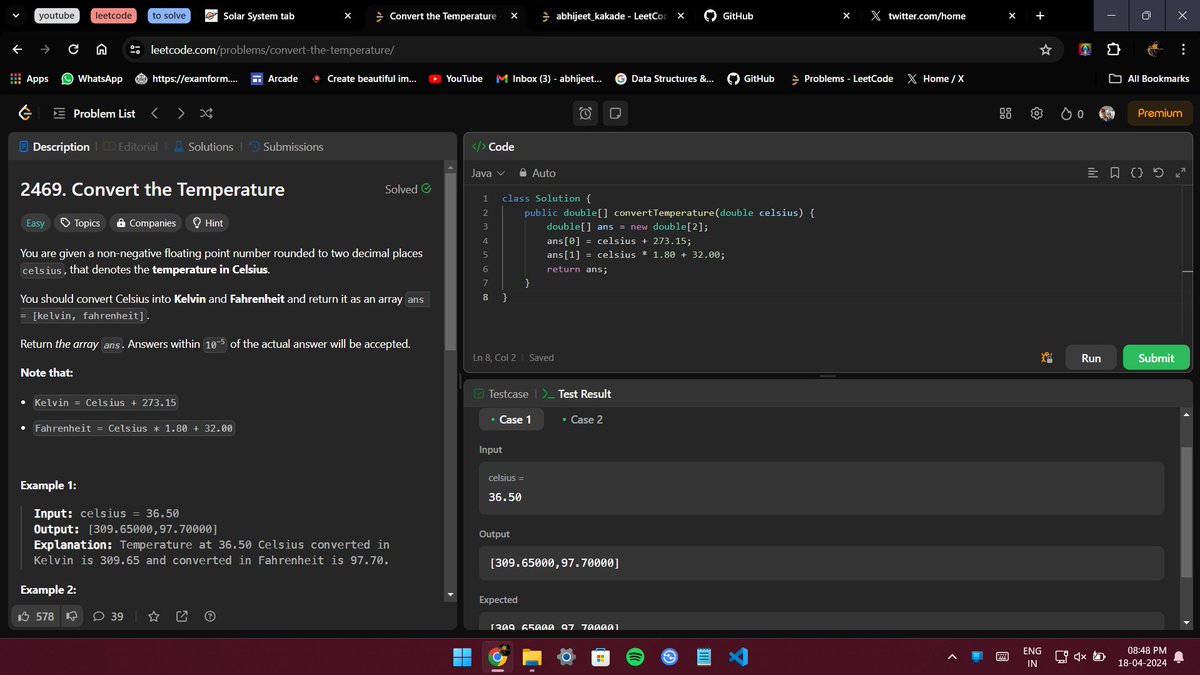
Task: Open the WhatsApp bookmark
Action: [91, 78]
